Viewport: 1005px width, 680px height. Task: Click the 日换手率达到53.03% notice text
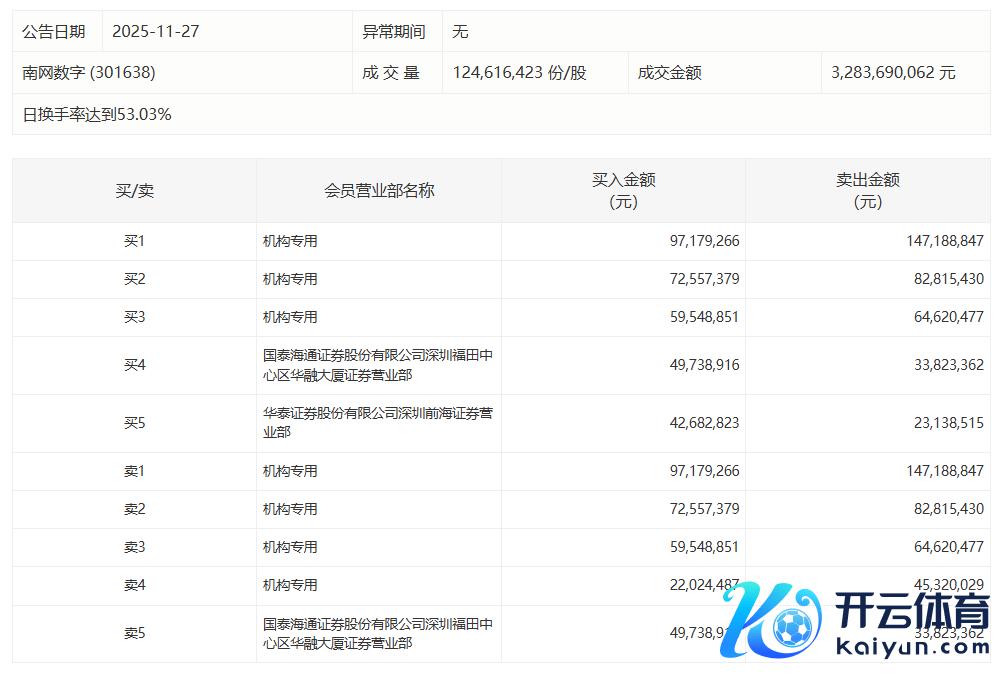(x=97, y=114)
